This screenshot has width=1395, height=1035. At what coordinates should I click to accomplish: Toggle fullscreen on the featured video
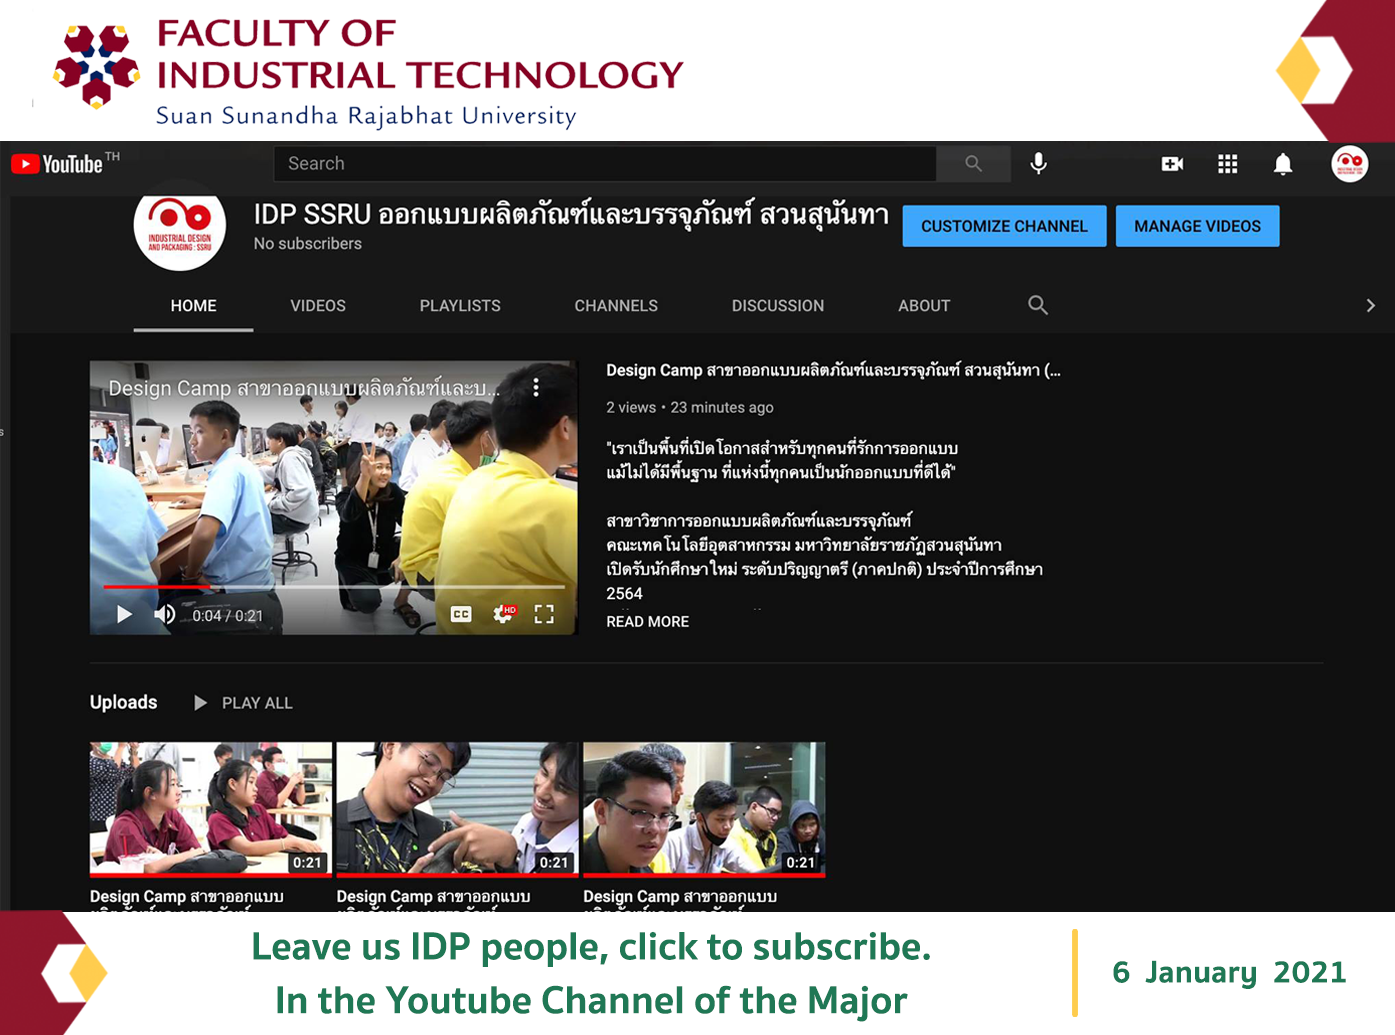(x=544, y=614)
